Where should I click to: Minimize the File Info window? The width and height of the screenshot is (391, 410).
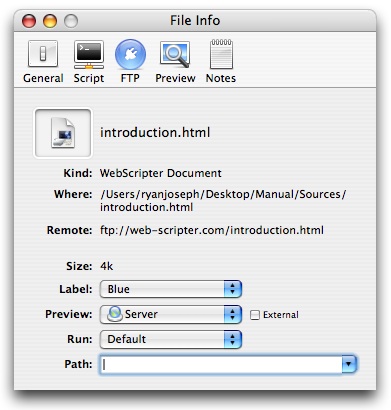[50, 21]
